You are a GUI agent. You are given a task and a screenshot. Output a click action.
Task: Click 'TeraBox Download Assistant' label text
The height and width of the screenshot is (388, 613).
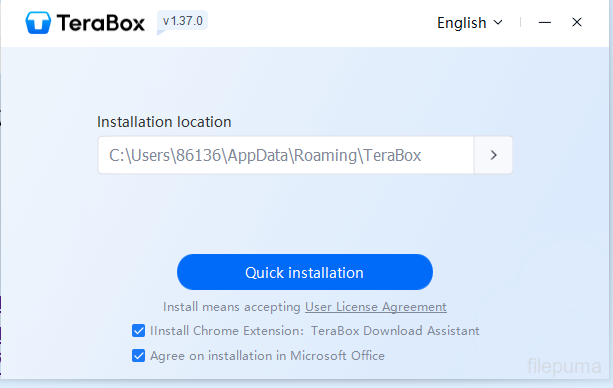click(x=395, y=331)
